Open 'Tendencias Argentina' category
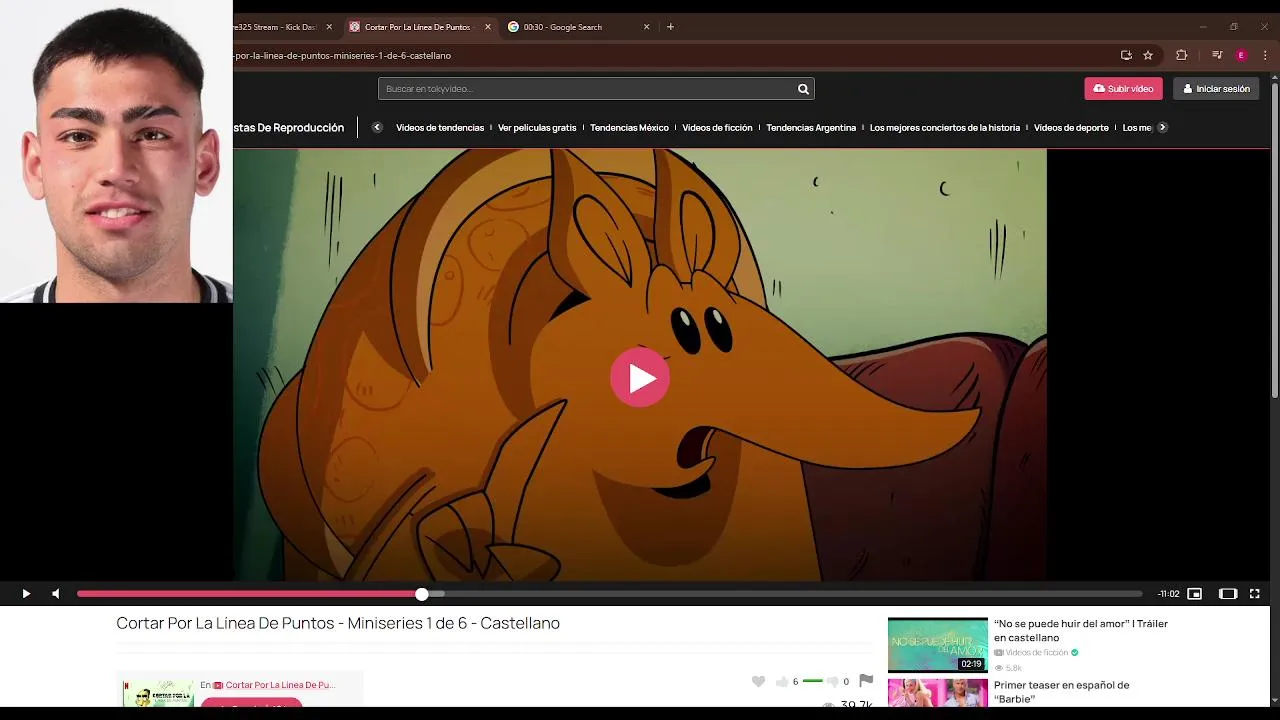1280x720 pixels. tap(811, 128)
